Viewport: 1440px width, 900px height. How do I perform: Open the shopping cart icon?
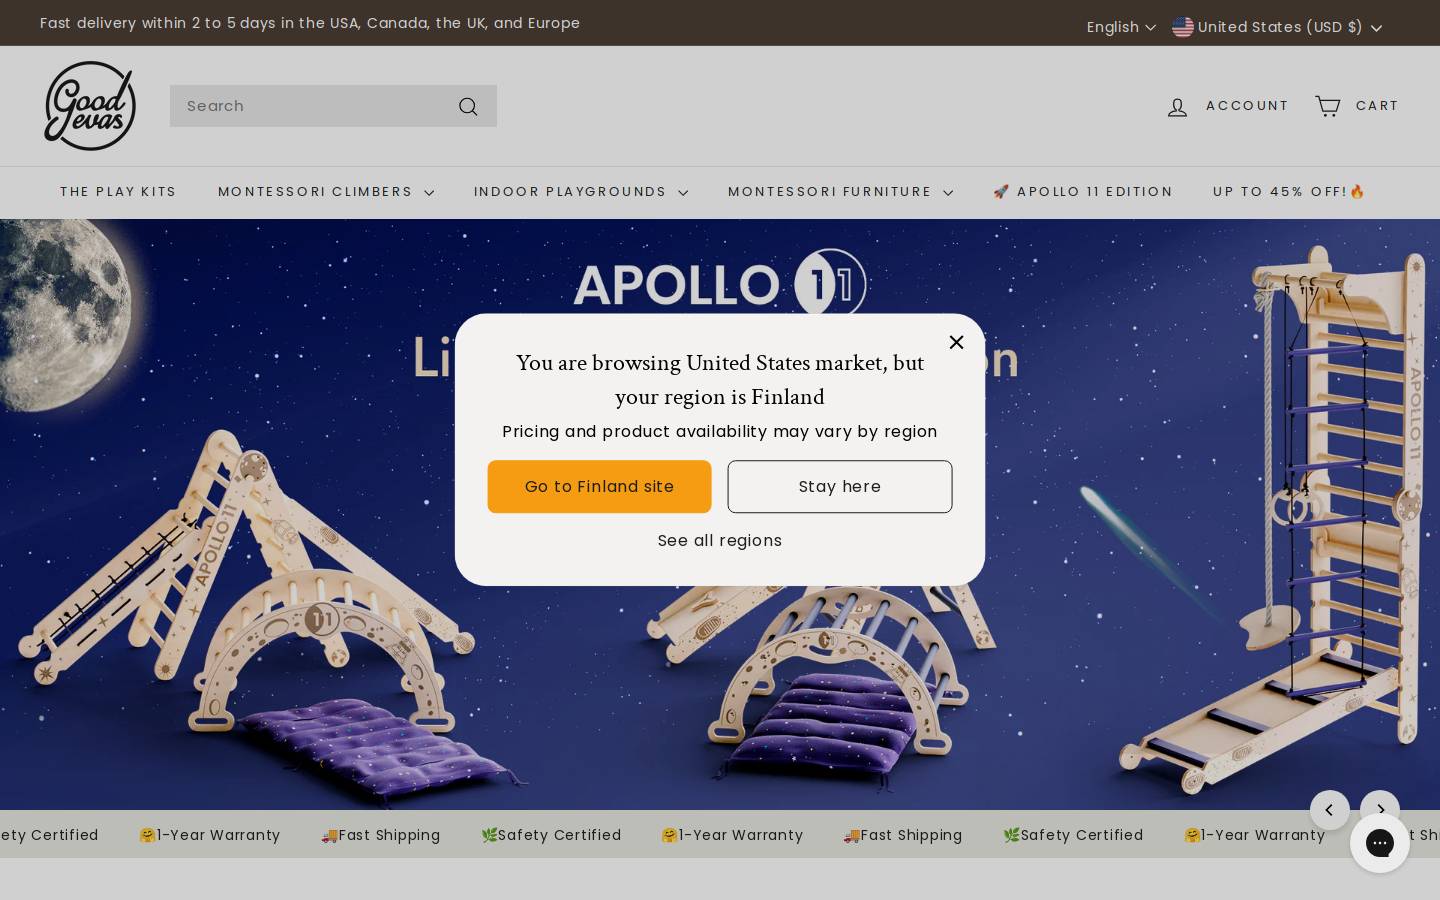1328,106
